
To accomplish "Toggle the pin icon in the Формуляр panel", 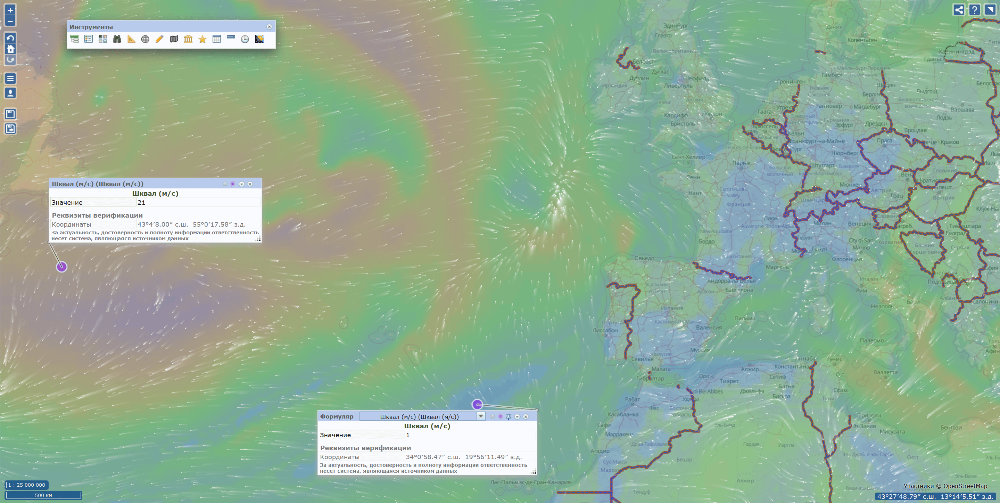I will [x=508, y=415].
